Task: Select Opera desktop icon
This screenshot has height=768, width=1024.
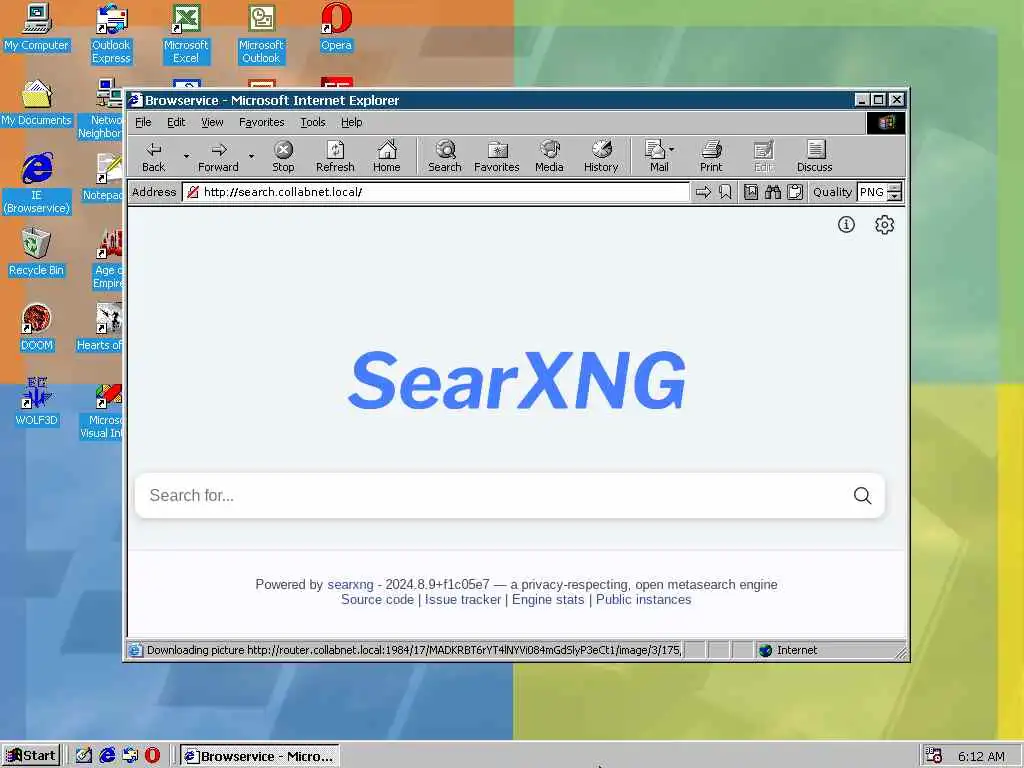Action: [336, 27]
